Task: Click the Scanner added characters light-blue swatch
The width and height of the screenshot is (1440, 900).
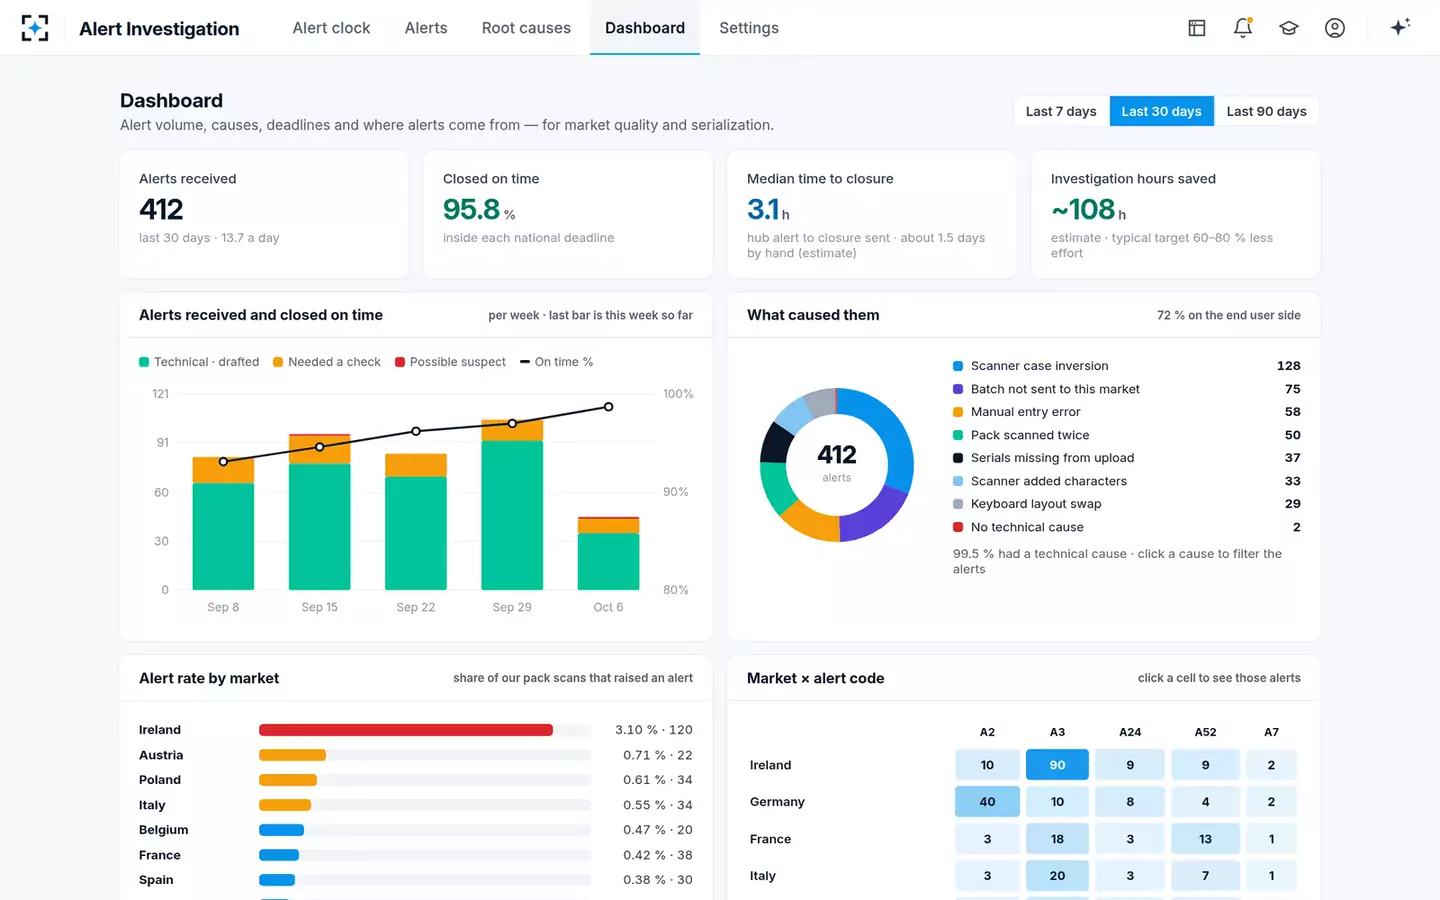Action: click(x=958, y=481)
